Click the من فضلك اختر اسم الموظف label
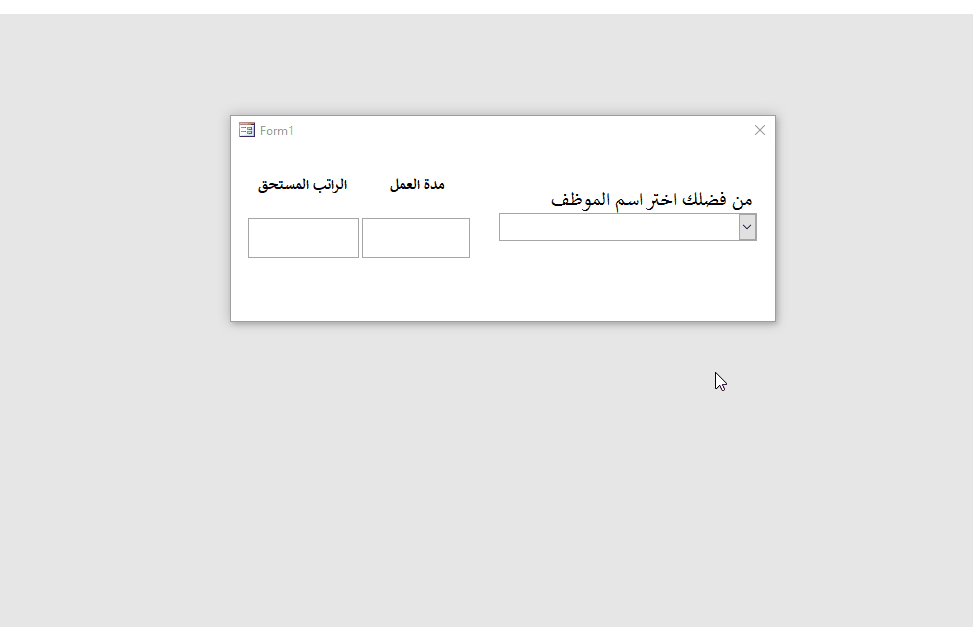 [652, 200]
